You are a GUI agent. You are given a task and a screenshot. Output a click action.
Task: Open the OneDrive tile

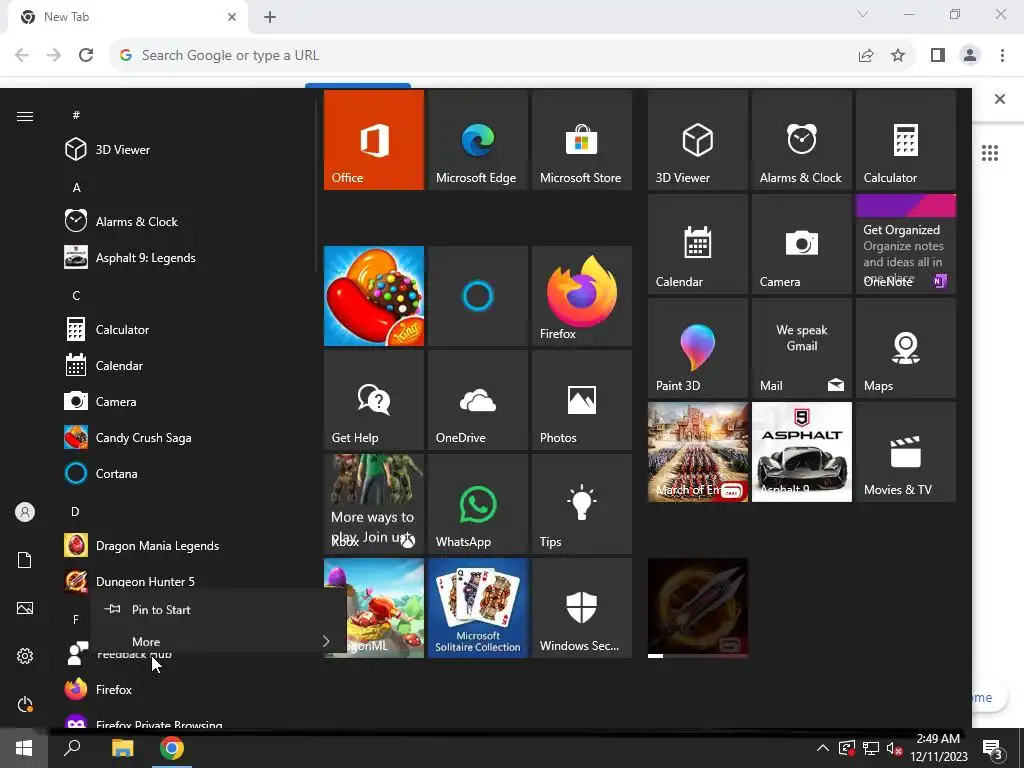tap(477, 400)
